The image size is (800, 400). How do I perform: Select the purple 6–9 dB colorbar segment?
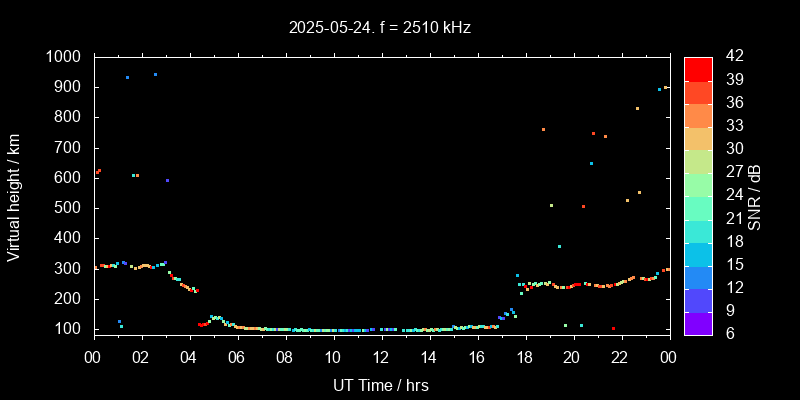698,322
